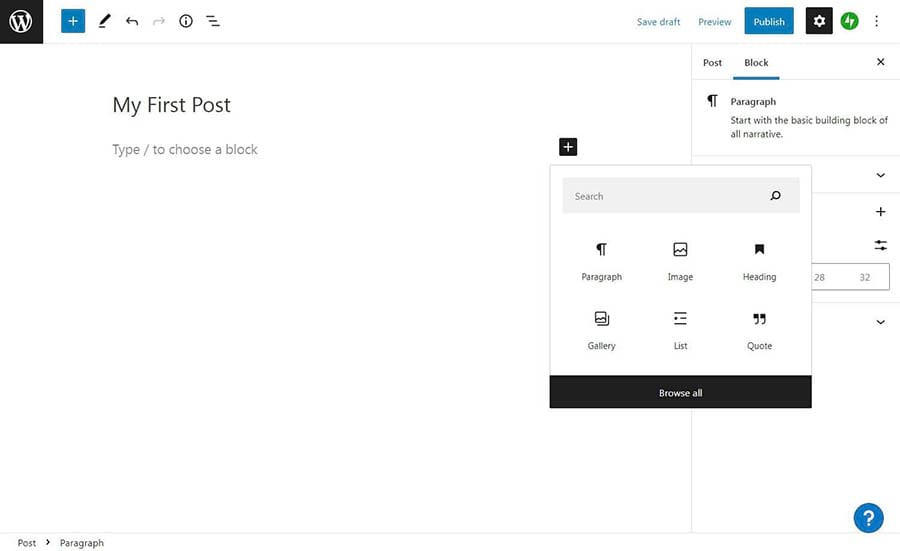Expand the first collapsed sidebar panel chevron
Image resolution: width=900 pixels, height=551 pixels.
880,175
